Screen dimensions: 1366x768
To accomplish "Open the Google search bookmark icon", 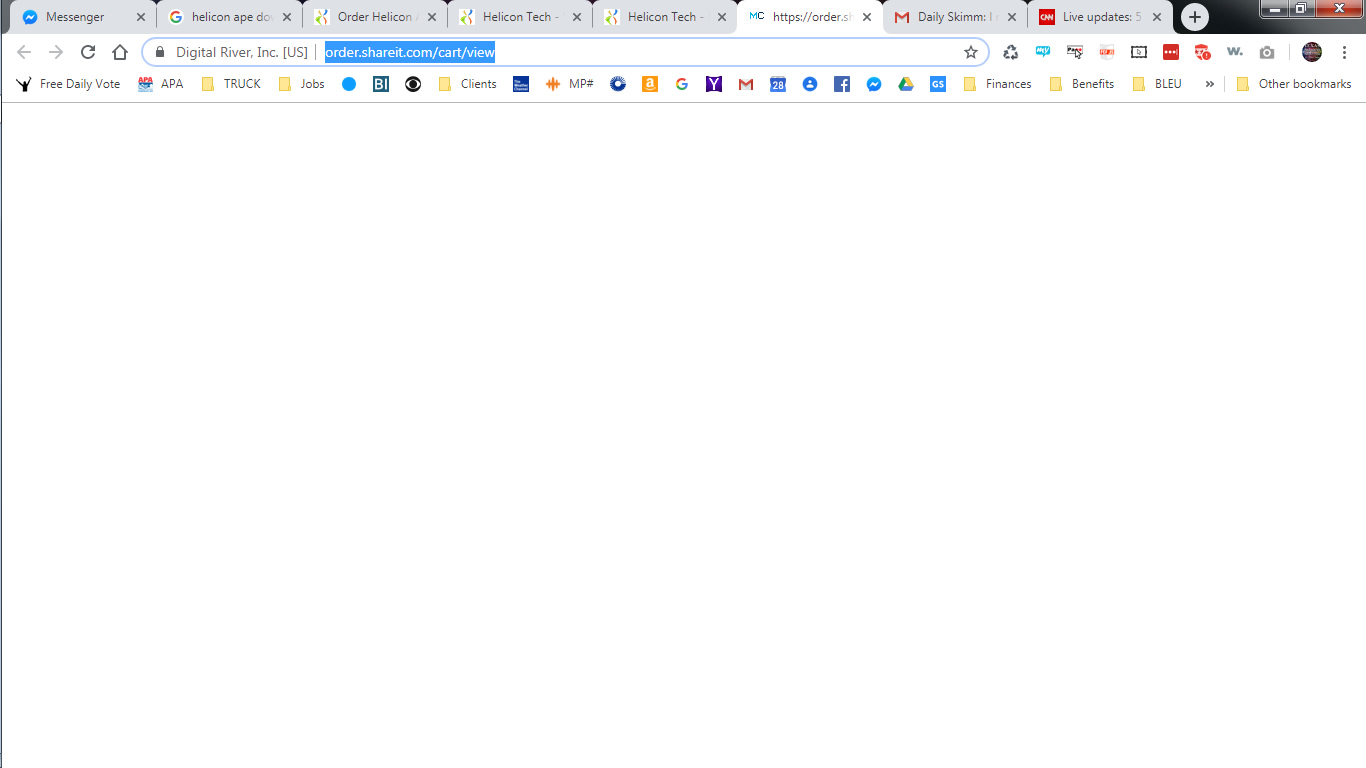I will click(x=681, y=84).
